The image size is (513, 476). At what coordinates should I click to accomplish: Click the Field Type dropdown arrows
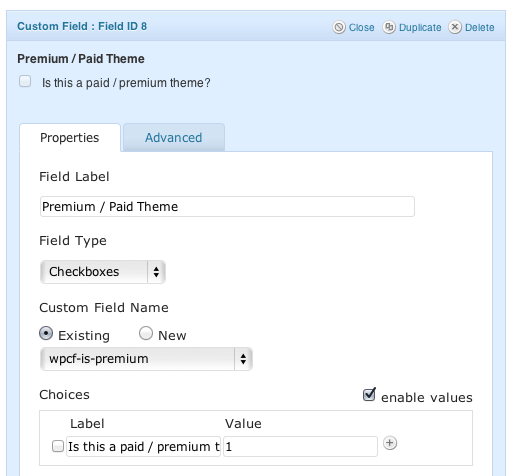coord(156,272)
